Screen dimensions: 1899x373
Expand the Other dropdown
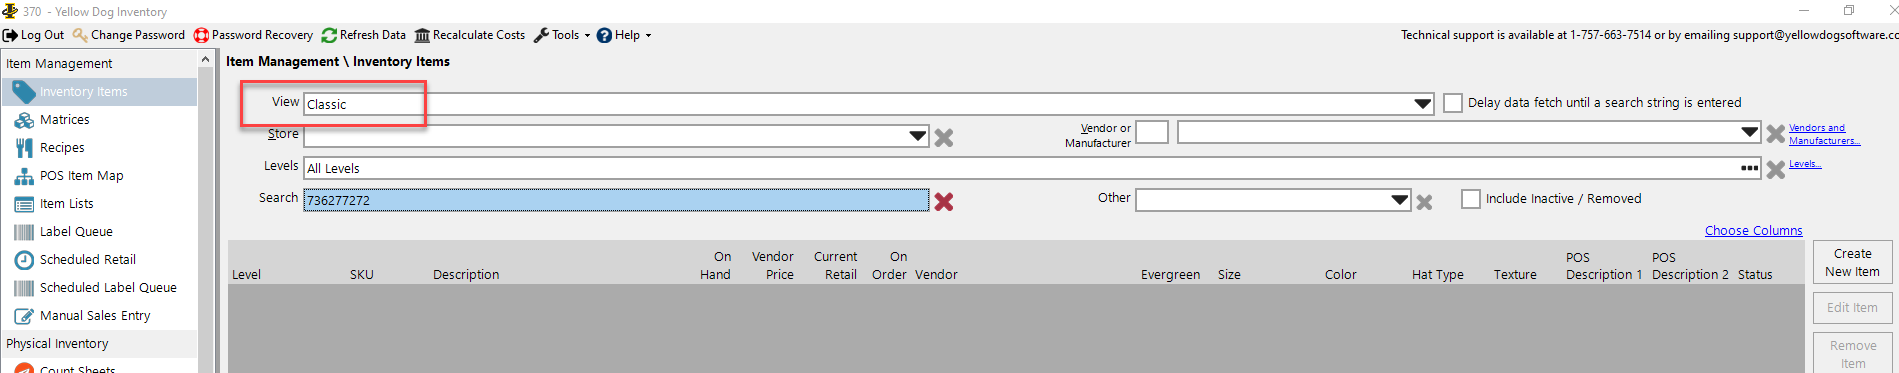click(x=1400, y=200)
